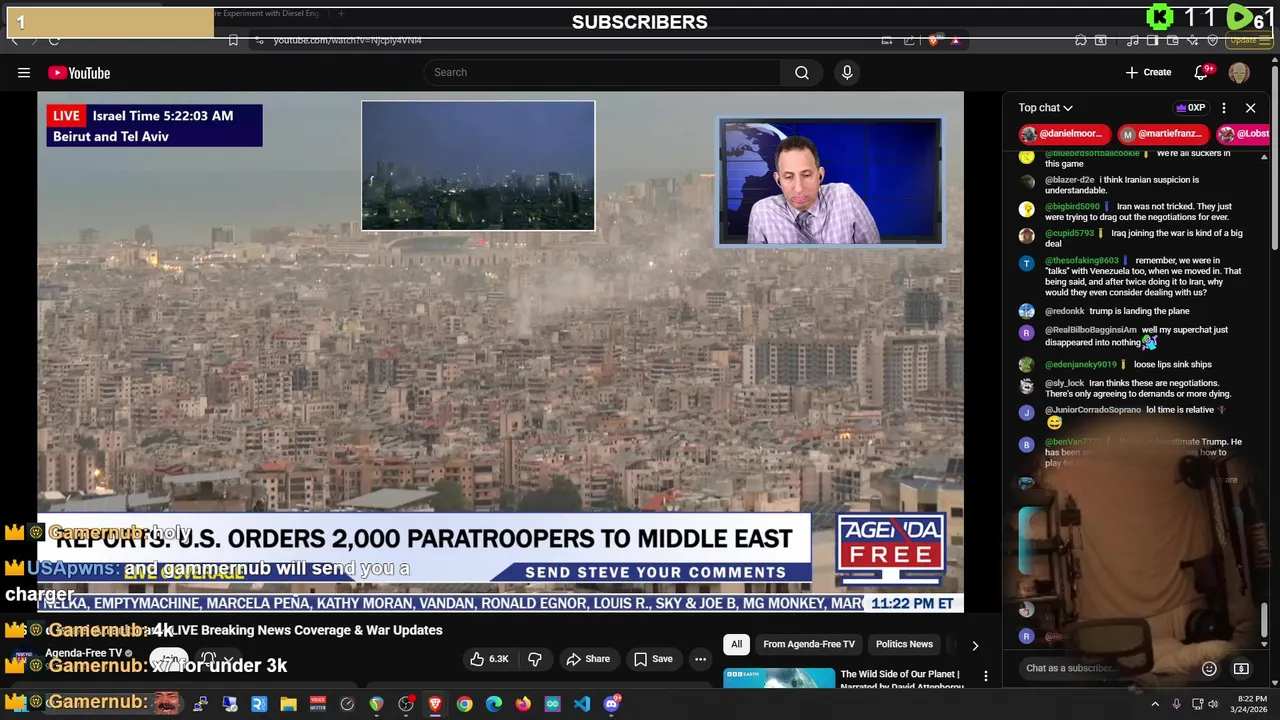Image resolution: width=1280 pixels, height=720 pixels.
Task: Like the video with thumbs up
Action: coord(489,659)
